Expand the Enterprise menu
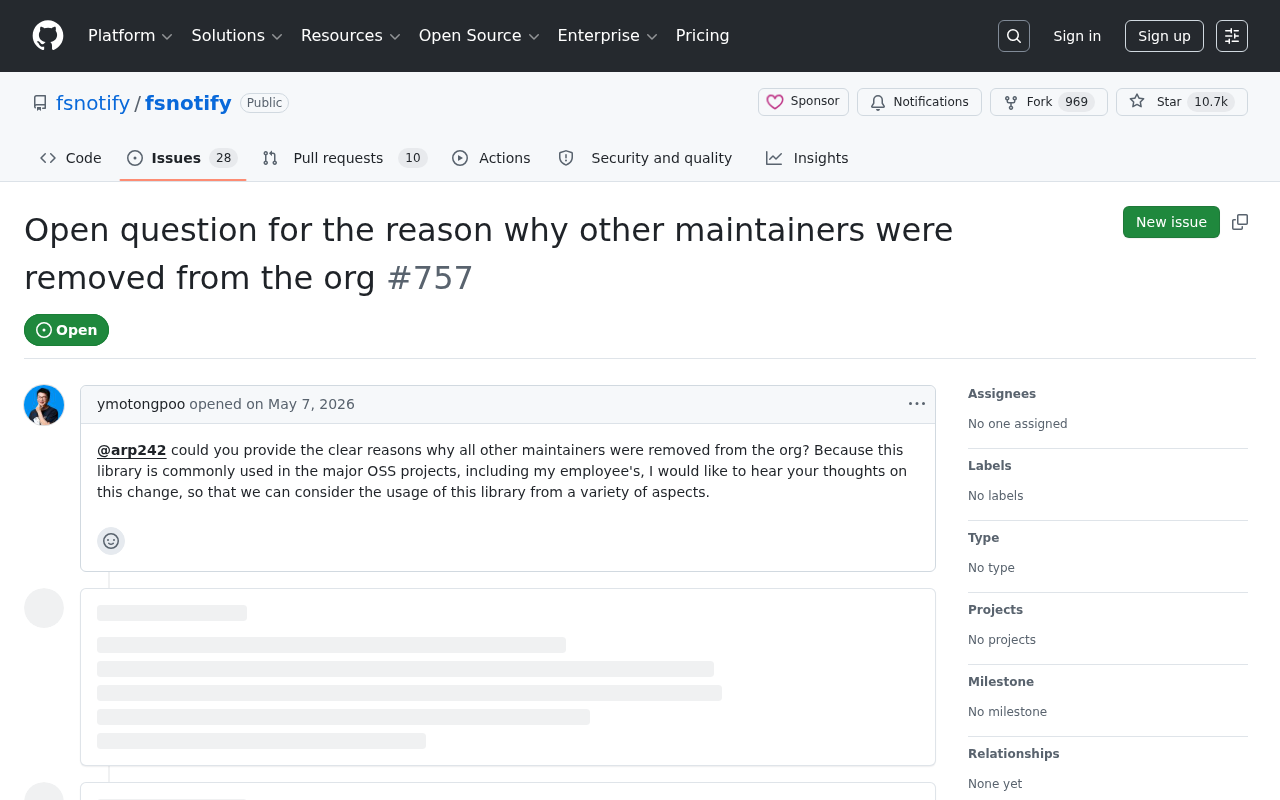Image resolution: width=1280 pixels, height=800 pixels. coord(608,36)
